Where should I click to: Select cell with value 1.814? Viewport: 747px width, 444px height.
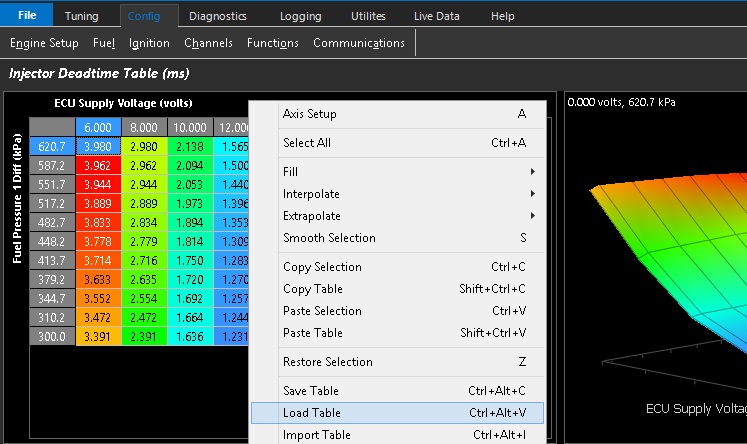(x=190, y=242)
